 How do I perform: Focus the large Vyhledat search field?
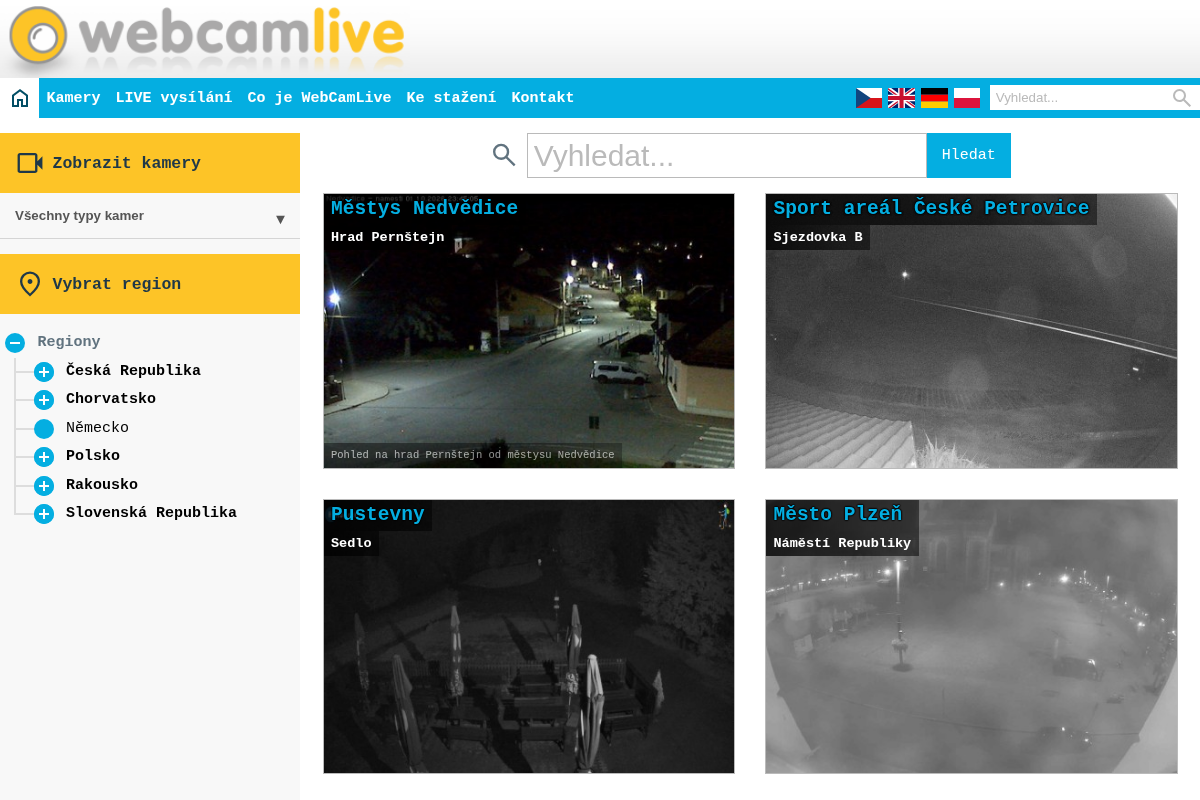pos(727,155)
